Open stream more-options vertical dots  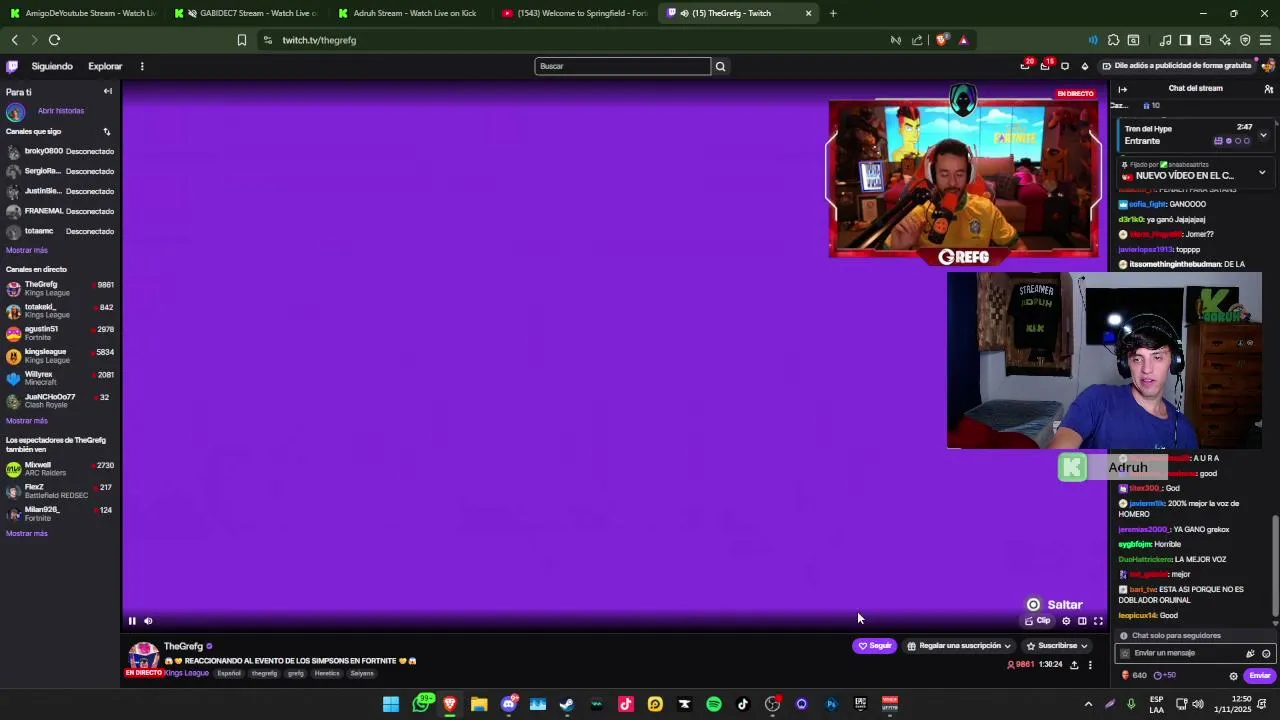tap(1090, 665)
